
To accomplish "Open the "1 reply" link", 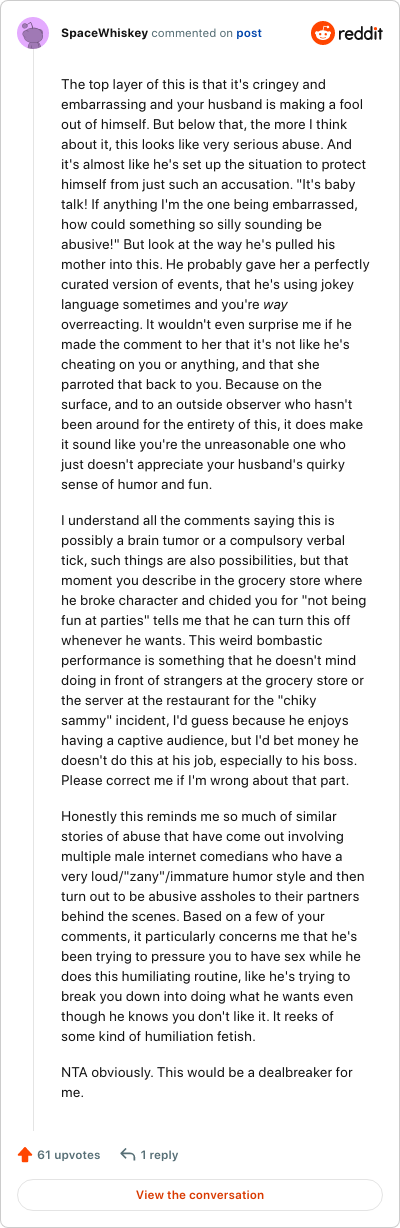I will click(x=159, y=1154).
